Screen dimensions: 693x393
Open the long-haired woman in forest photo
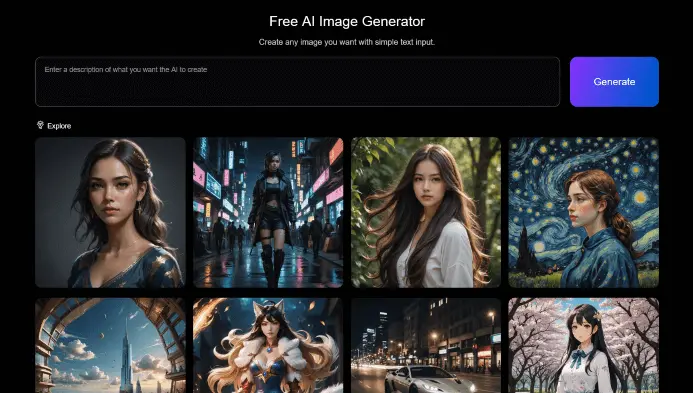coord(426,212)
